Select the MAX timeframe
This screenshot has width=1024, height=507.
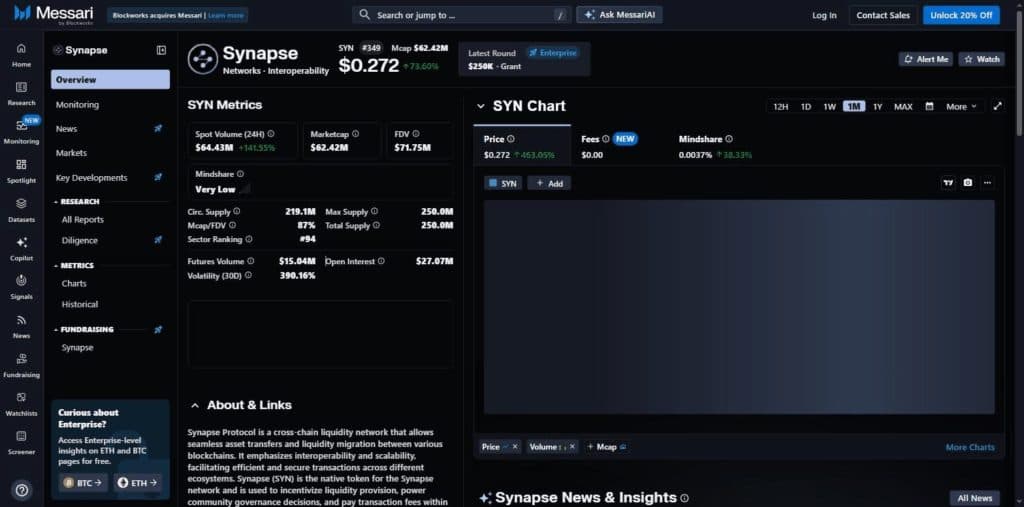(x=903, y=106)
